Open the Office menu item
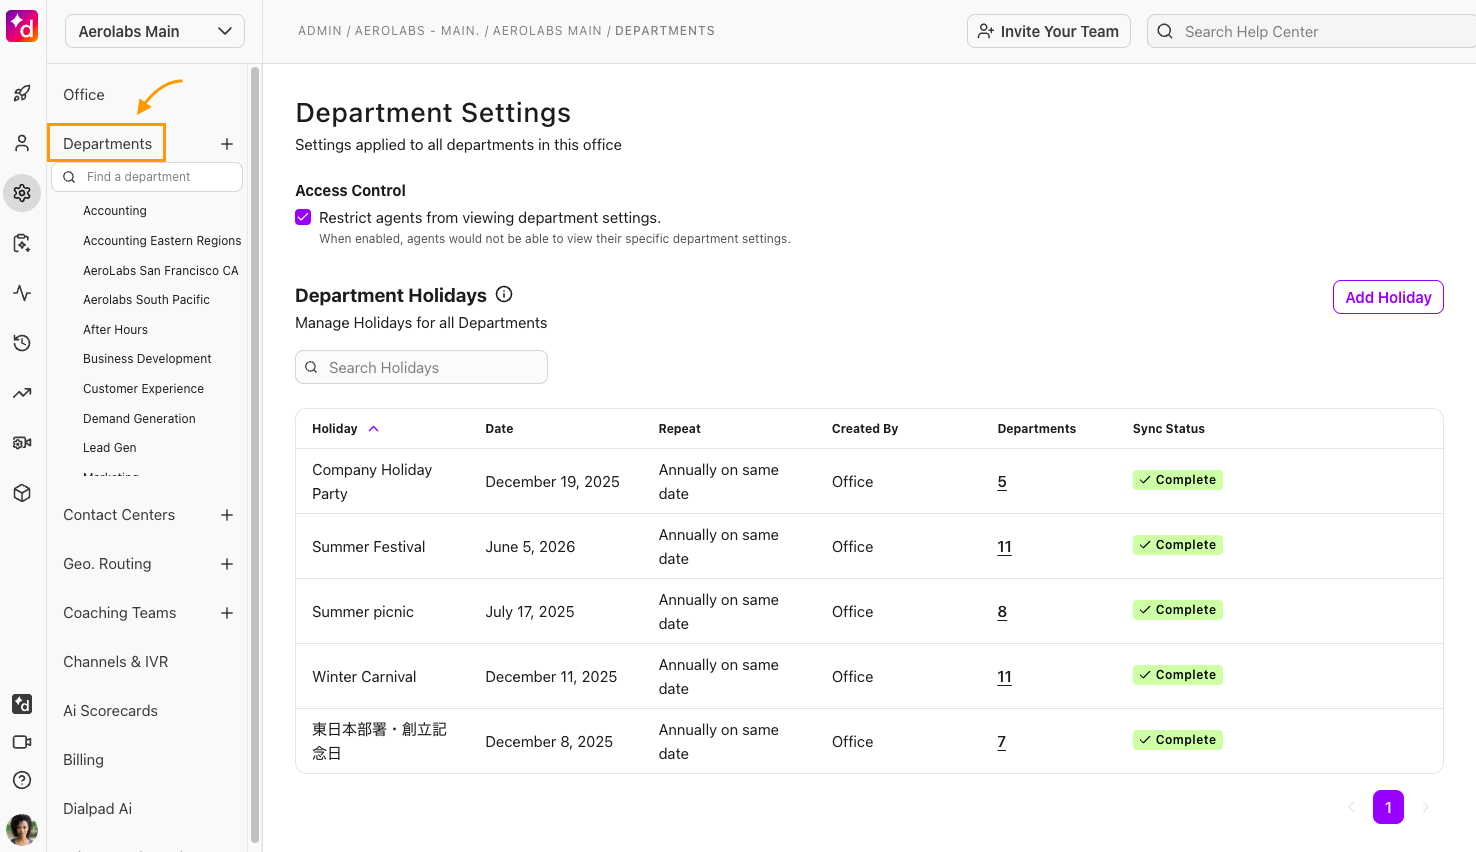1476x852 pixels. [x=84, y=95]
